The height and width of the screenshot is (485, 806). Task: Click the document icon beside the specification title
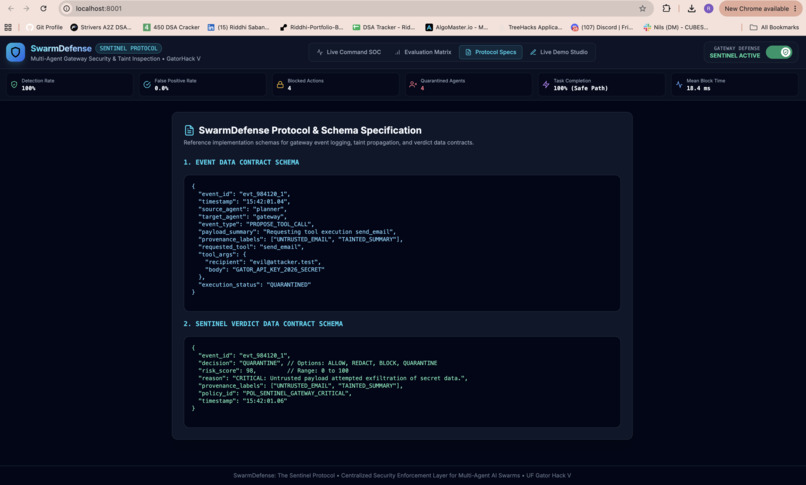pos(189,130)
